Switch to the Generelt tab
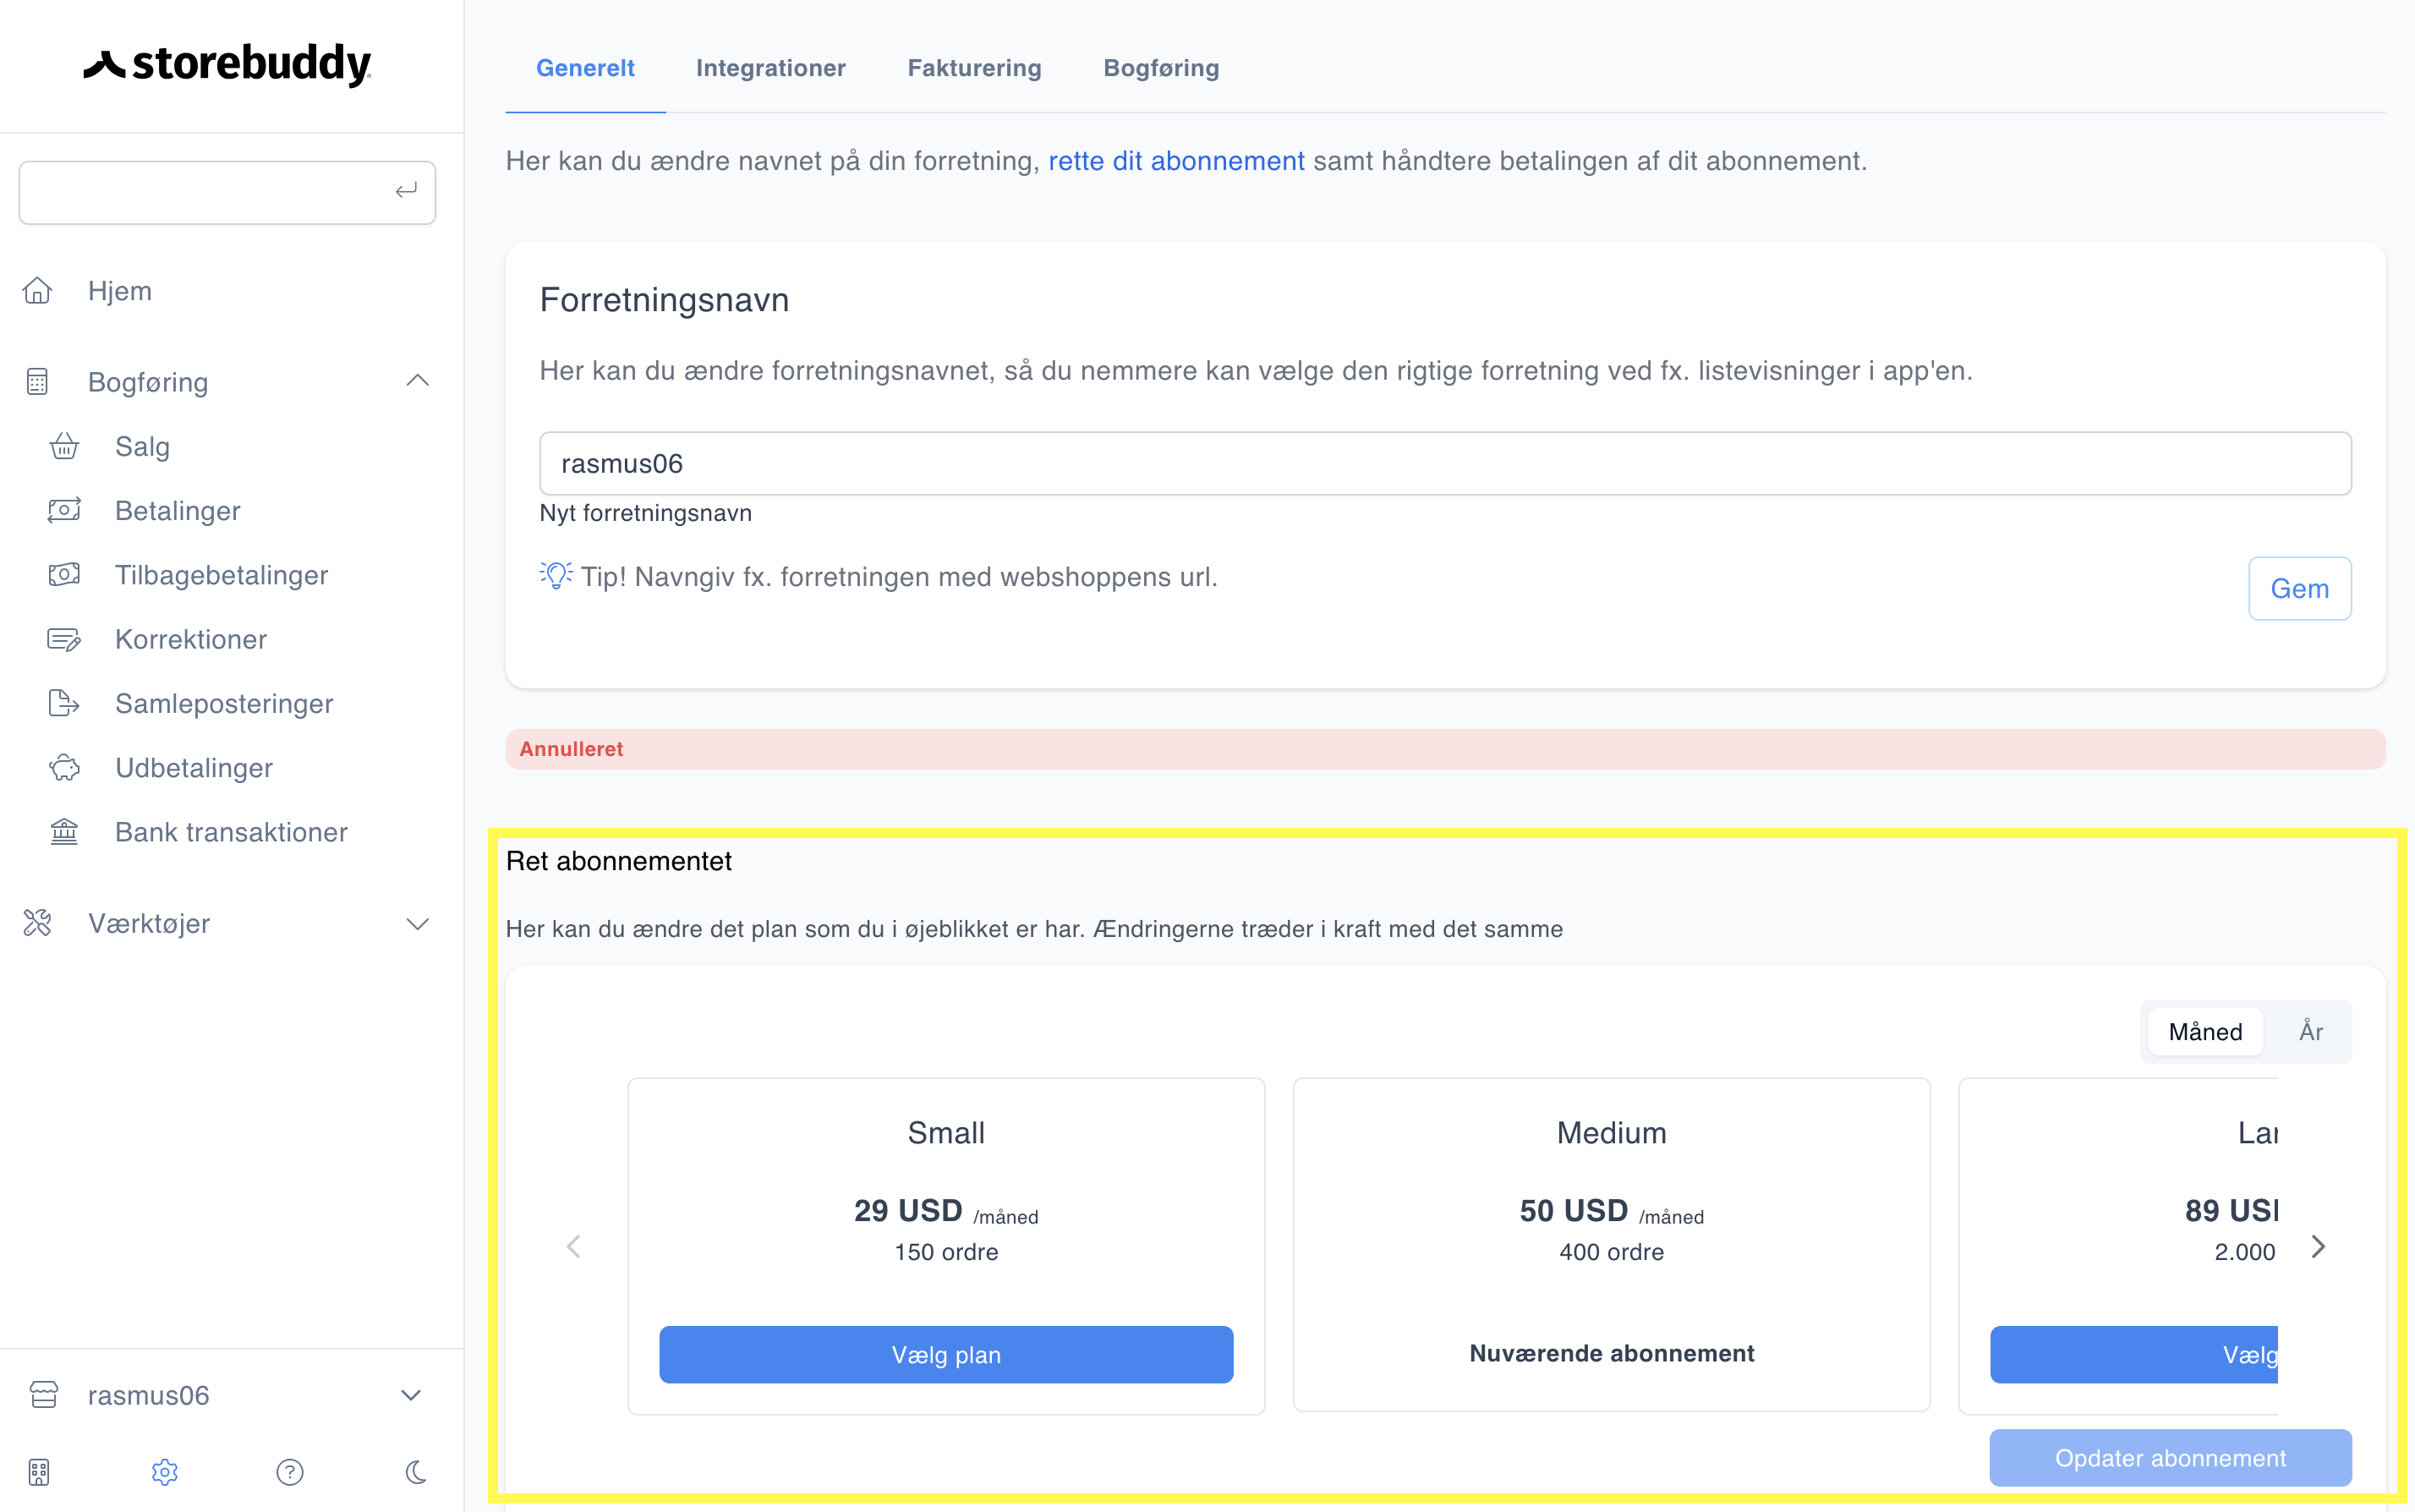 click(x=585, y=68)
